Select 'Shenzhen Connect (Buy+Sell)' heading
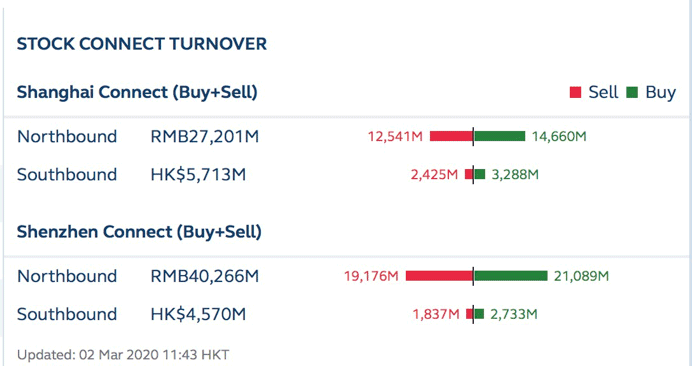 [139, 232]
